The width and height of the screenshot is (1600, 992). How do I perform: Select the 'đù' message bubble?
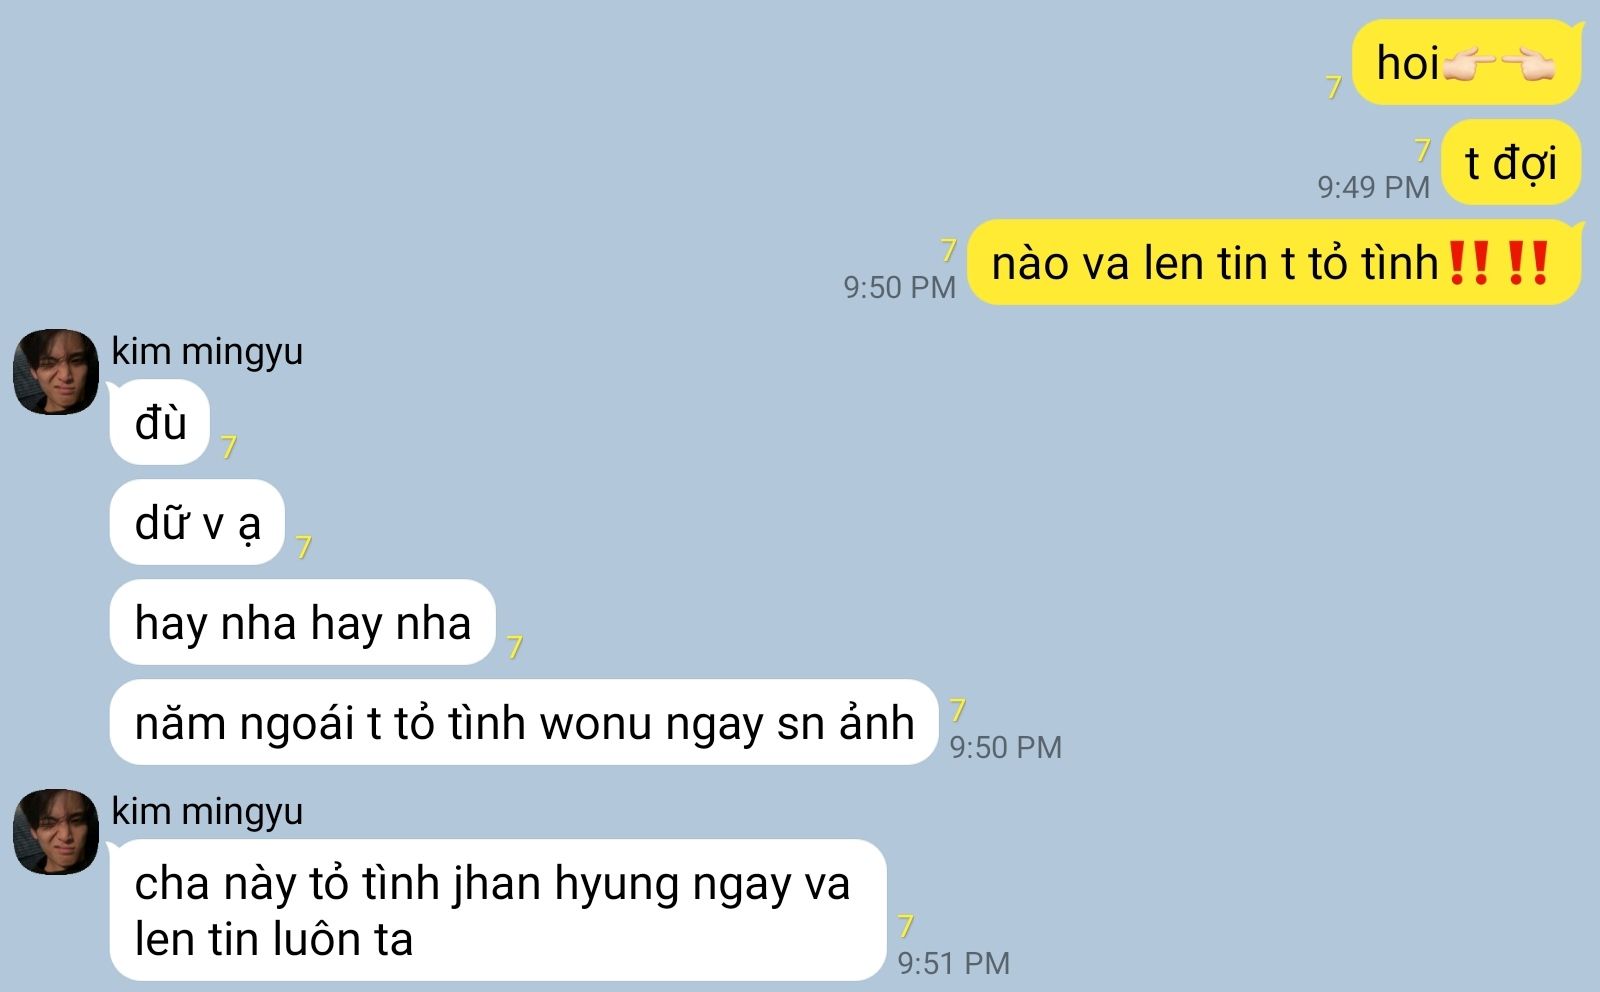point(160,422)
